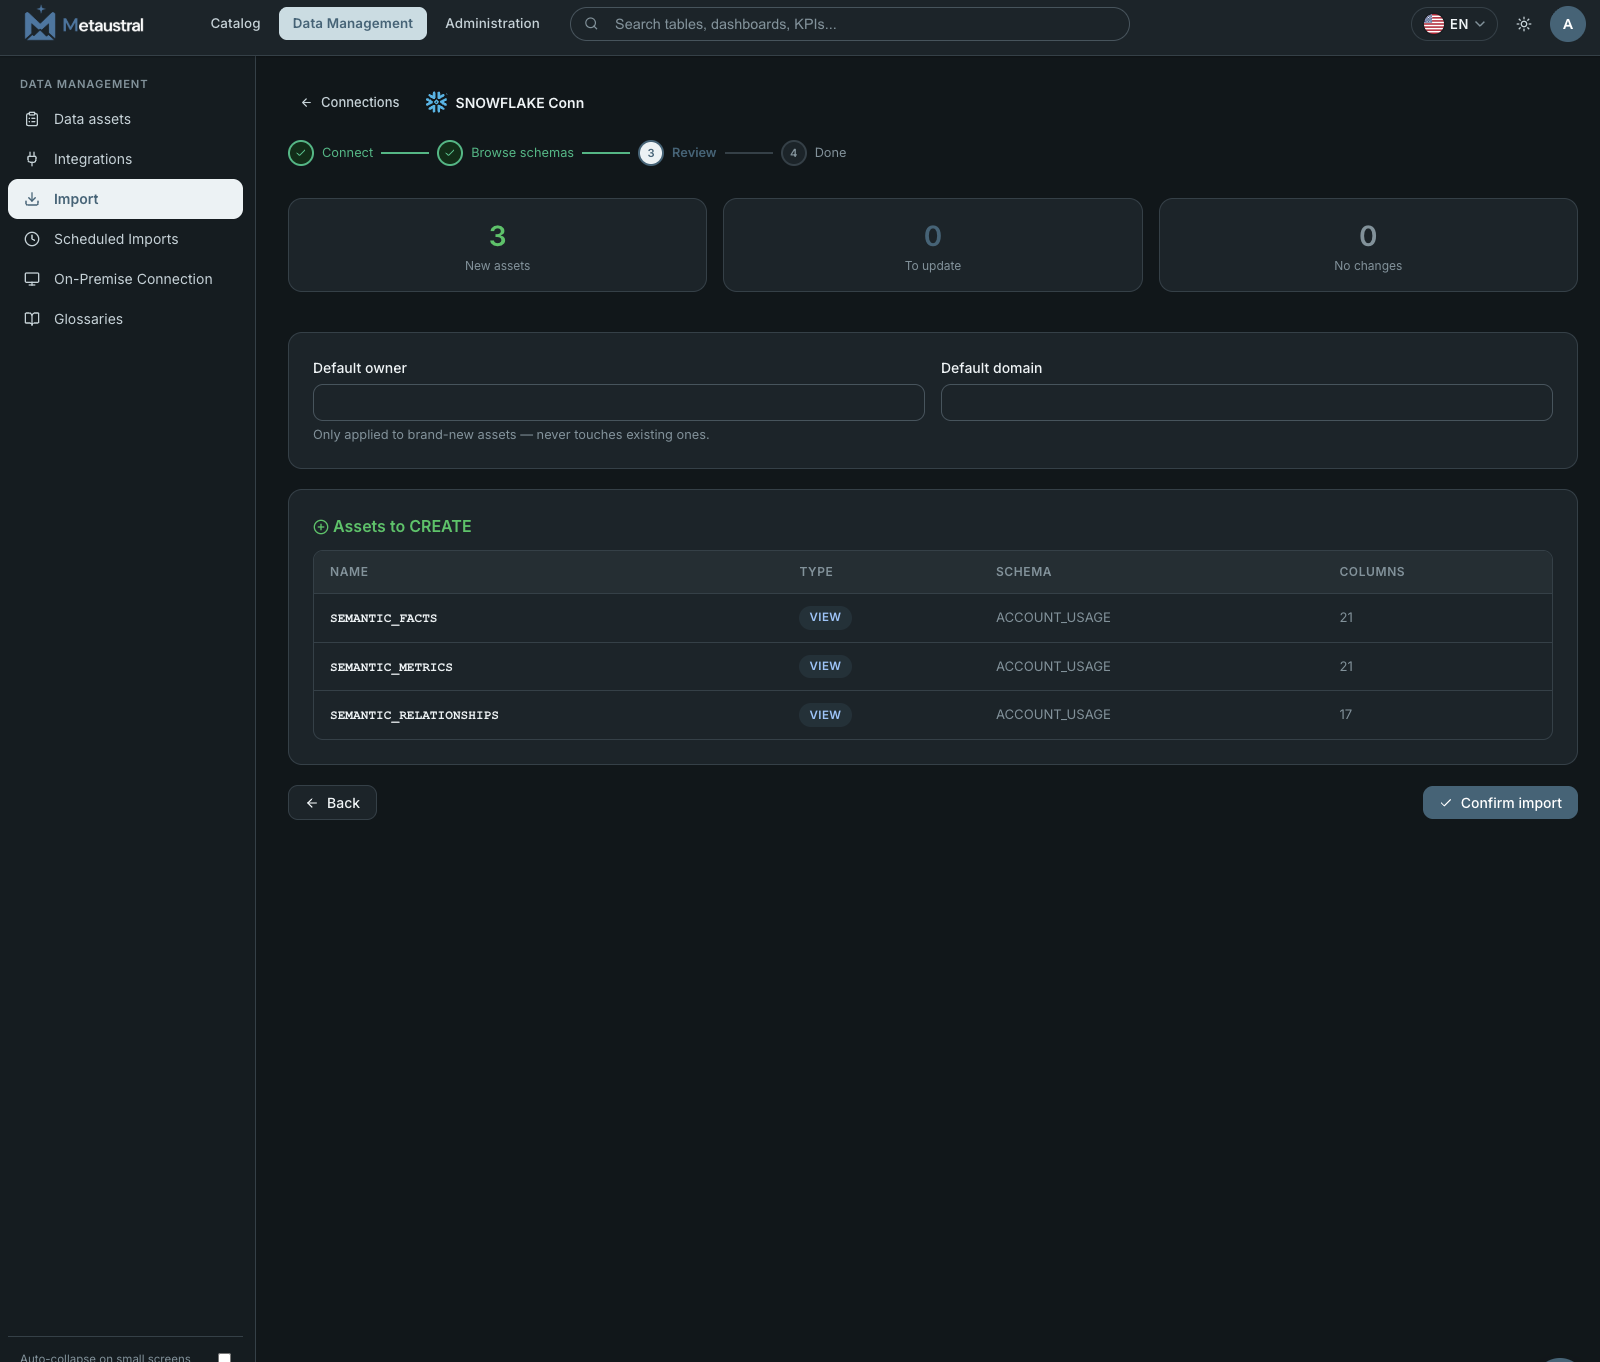Select the Done step 4 circle

(x=794, y=153)
